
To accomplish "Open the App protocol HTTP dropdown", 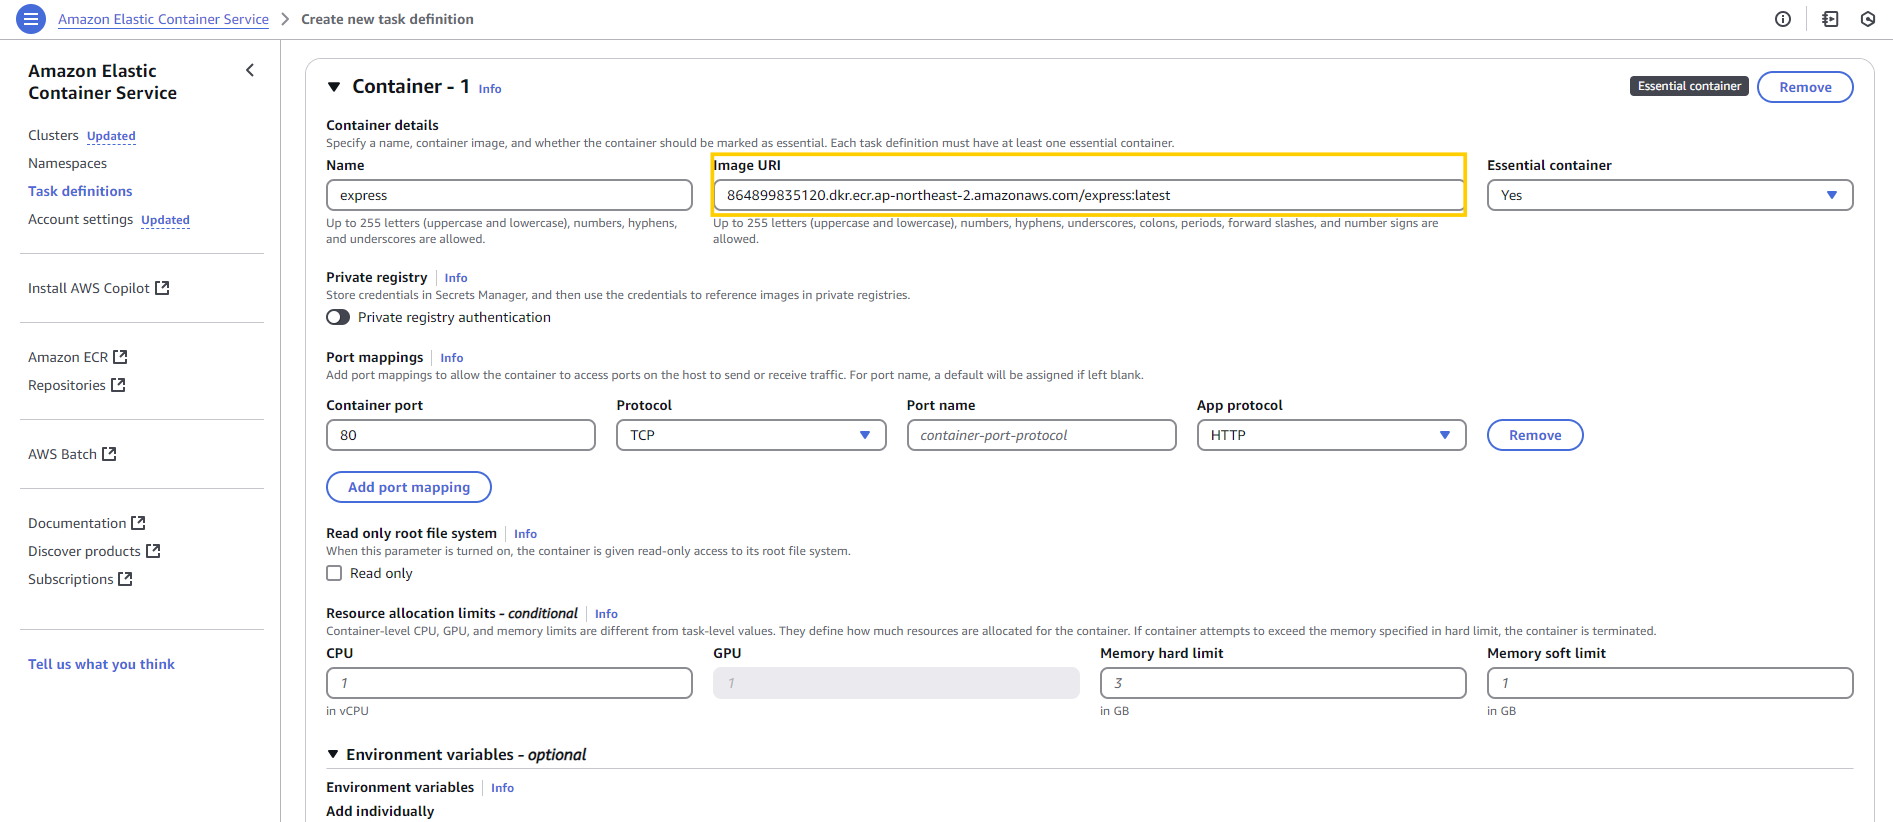I will (x=1331, y=435).
